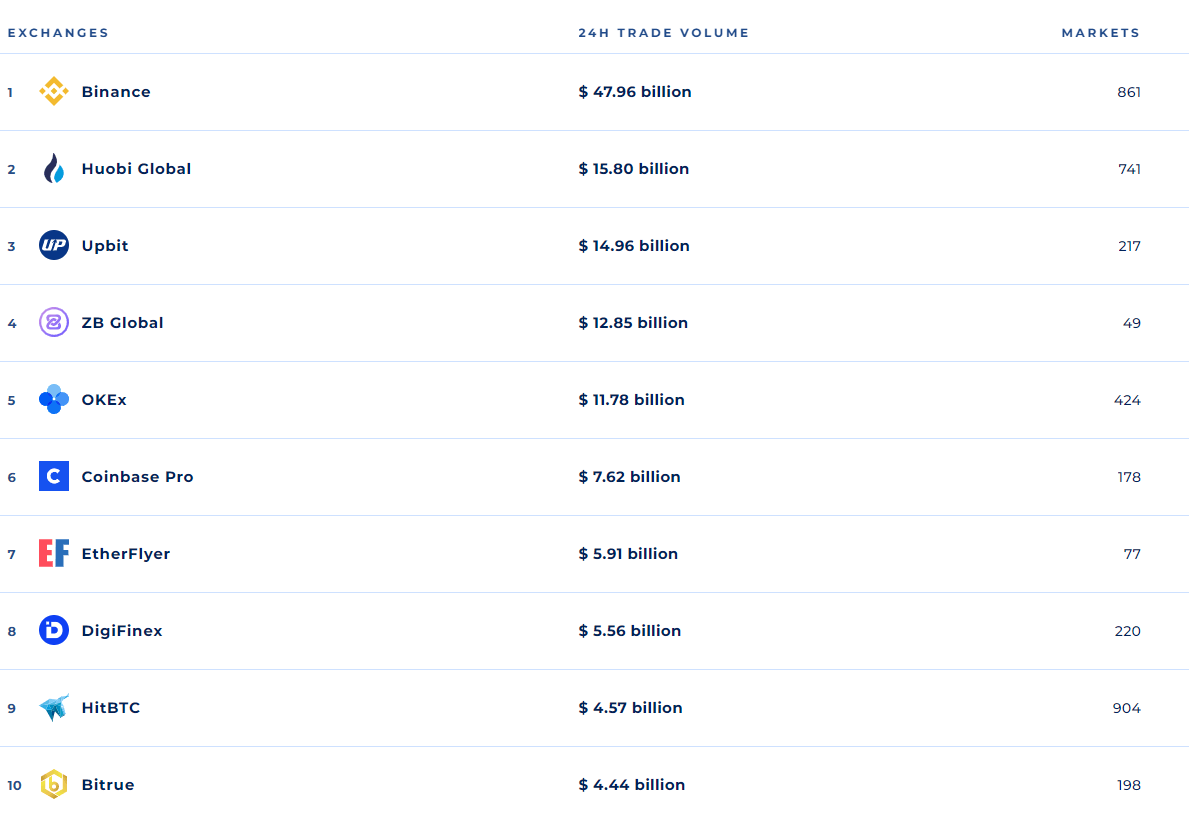This screenshot has height=822, width=1189.
Task: Open the HitBTC exchange name
Action: pyautogui.click(x=111, y=707)
